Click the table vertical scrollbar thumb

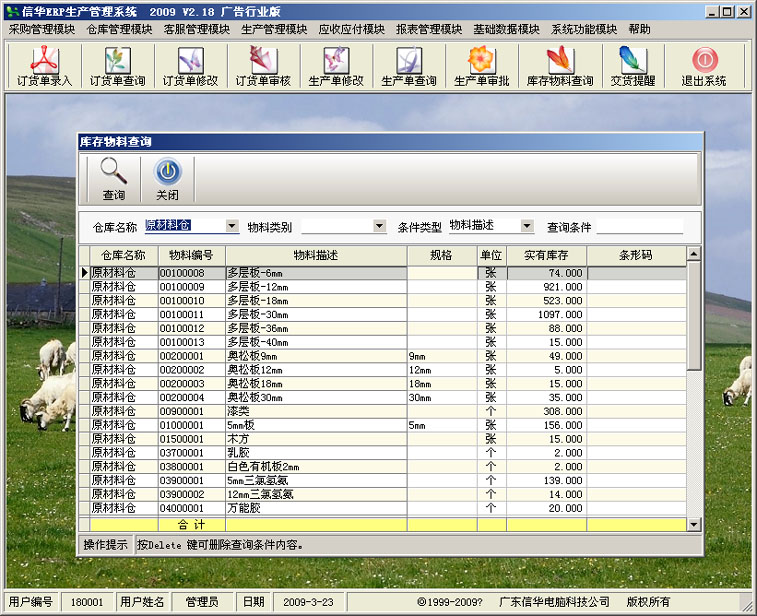pos(694,316)
